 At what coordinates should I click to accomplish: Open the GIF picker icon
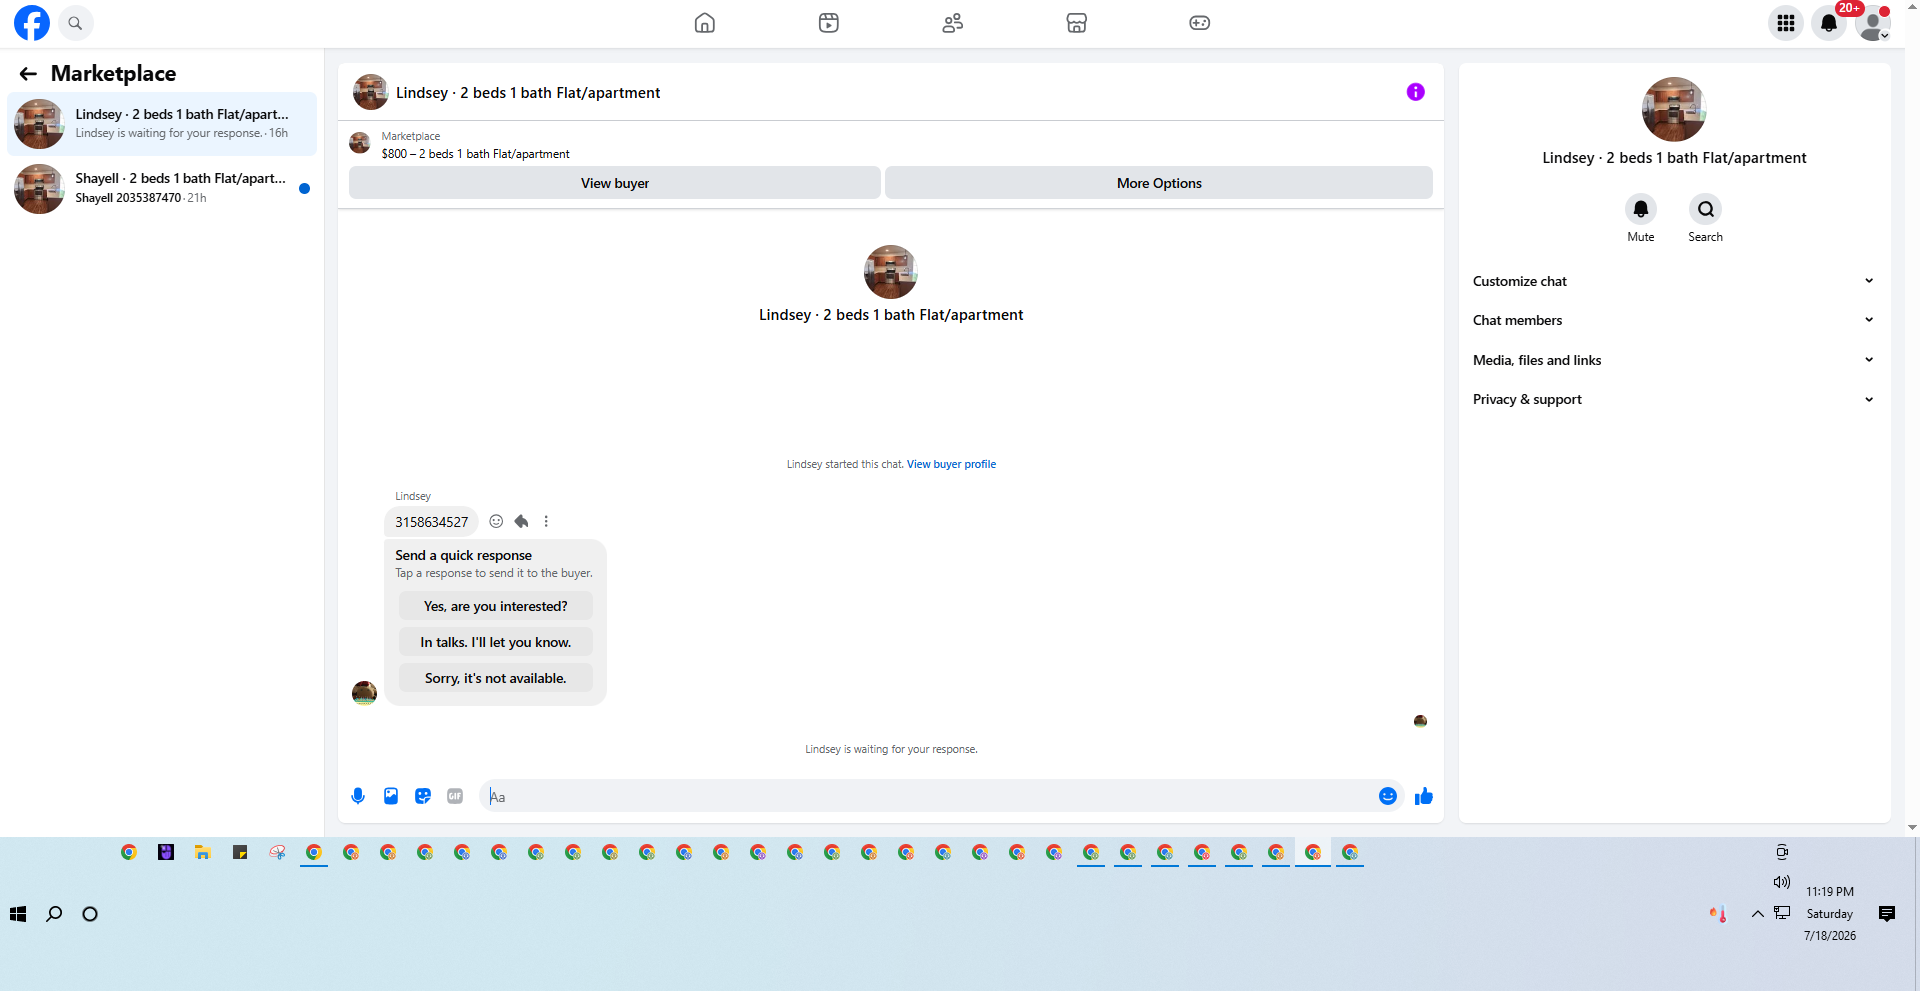(x=455, y=796)
